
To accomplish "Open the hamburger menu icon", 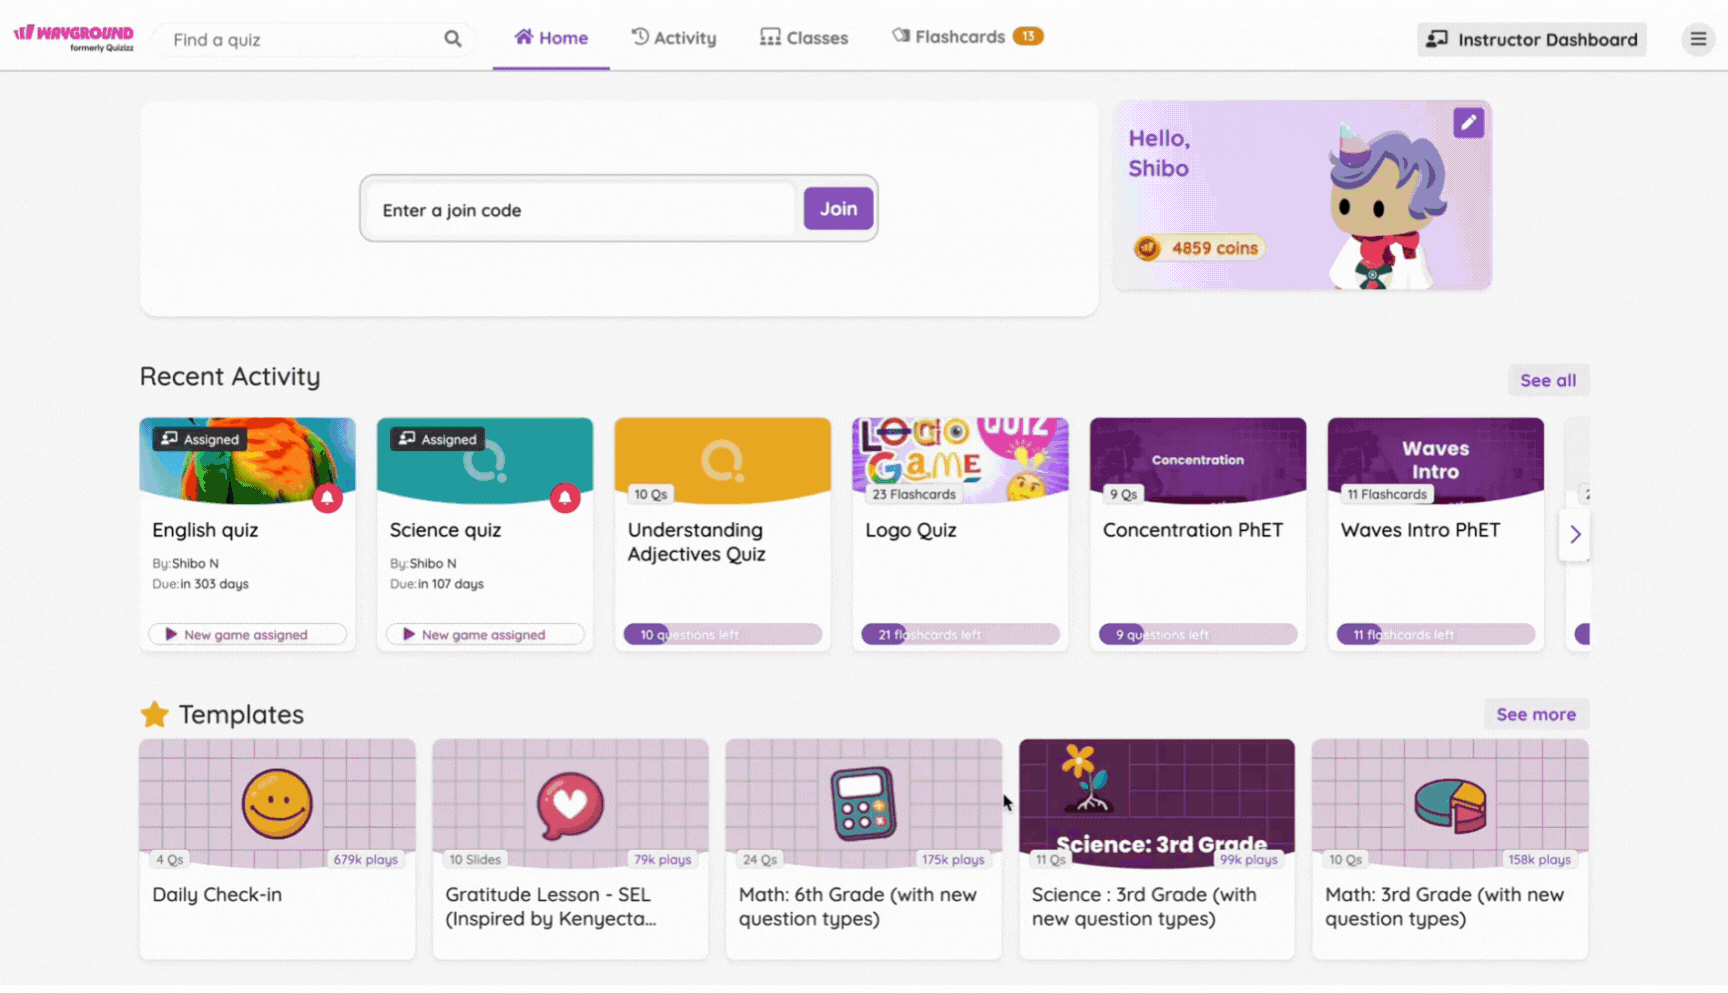I will tap(1697, 39).
